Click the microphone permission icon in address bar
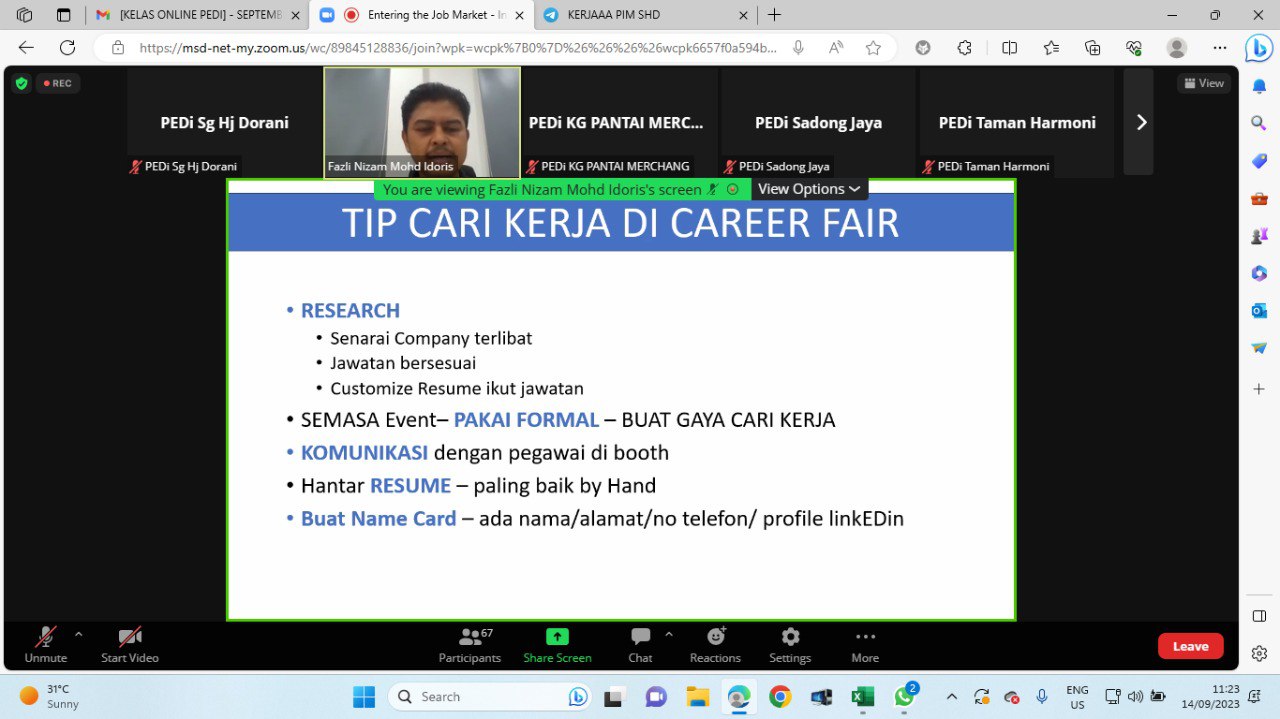This screenshot has width=1280, height=719. coord(798,47)
